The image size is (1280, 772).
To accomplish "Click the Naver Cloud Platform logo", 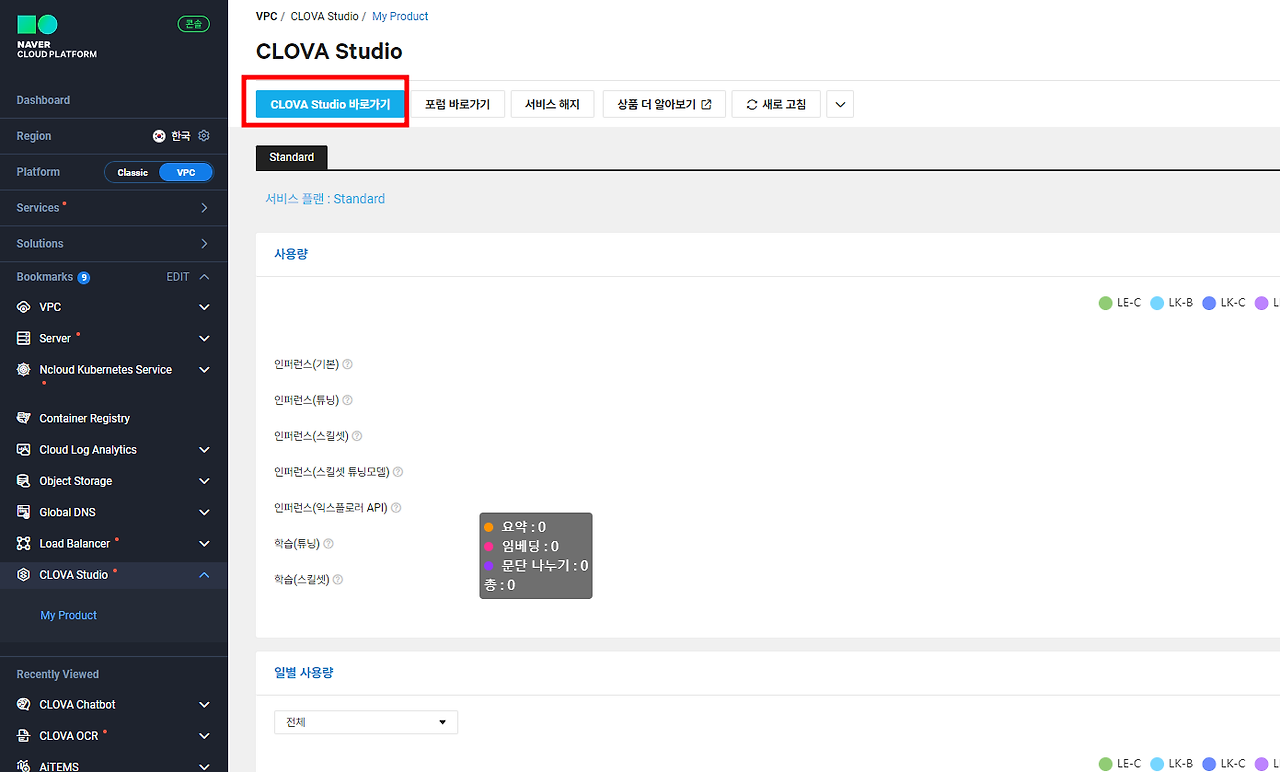I will (56, 37).
